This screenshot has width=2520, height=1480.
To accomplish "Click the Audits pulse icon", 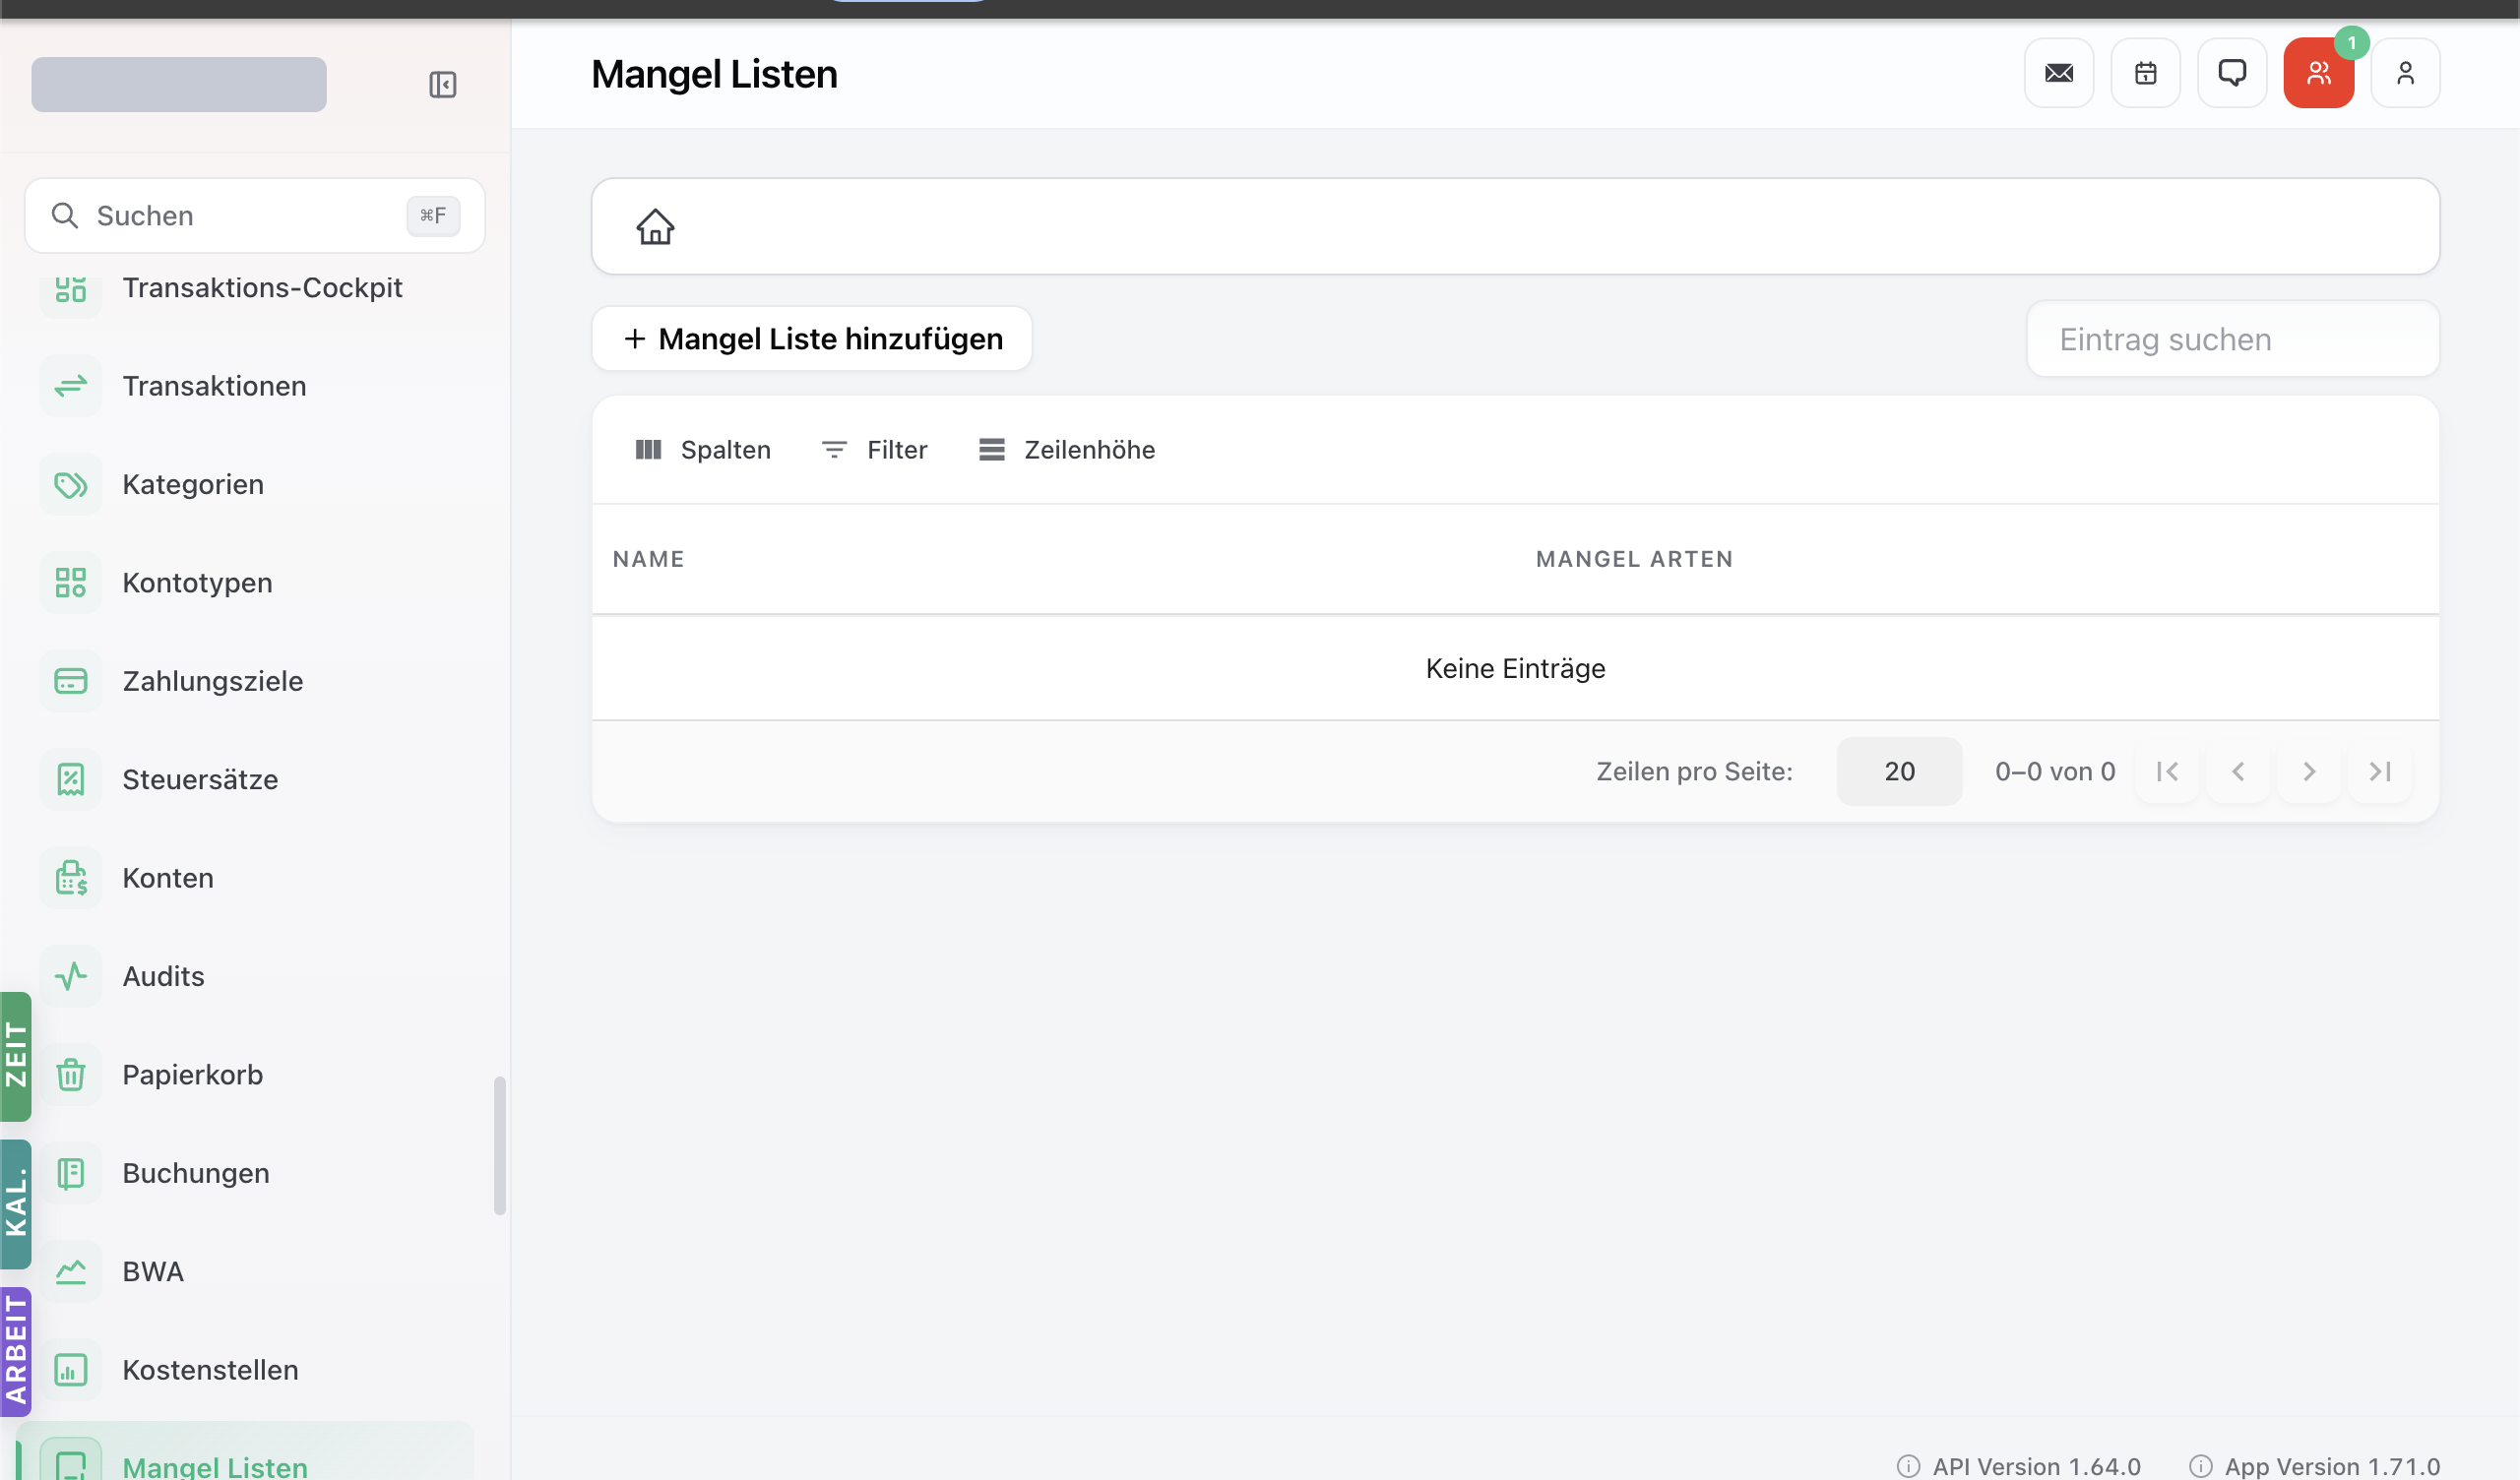I will point(71,976).
